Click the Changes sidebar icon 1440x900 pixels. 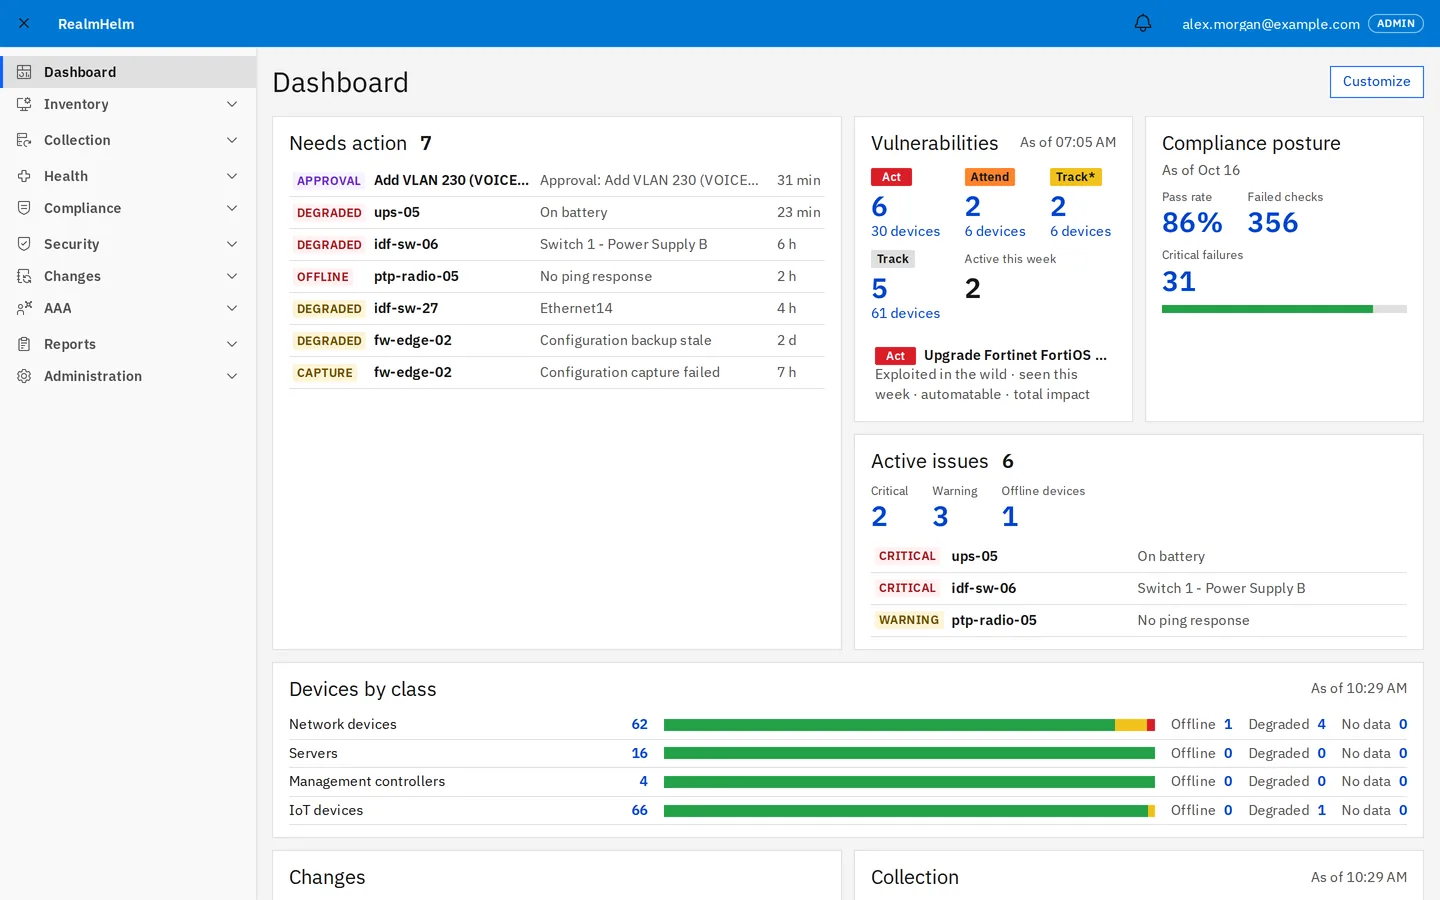pos(24,276)
